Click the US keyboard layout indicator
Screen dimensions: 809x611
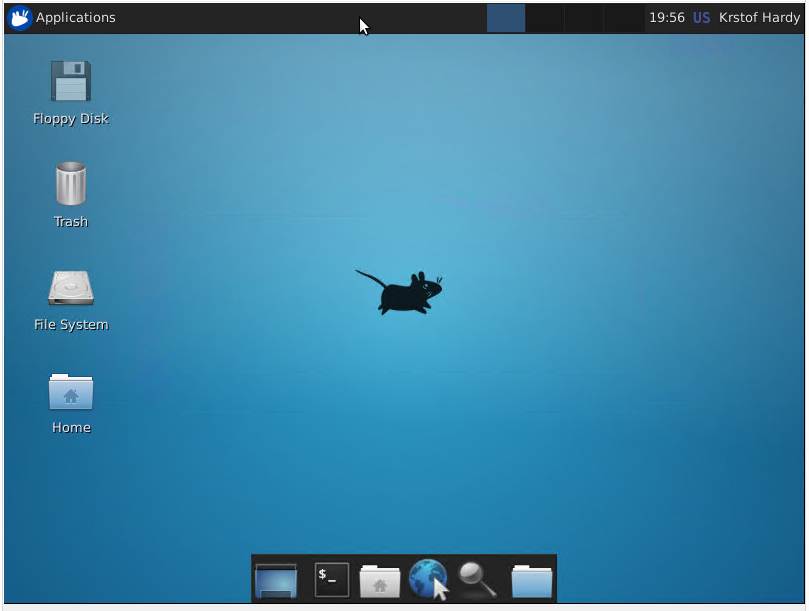pyautogui.click(x=701, y=18)
